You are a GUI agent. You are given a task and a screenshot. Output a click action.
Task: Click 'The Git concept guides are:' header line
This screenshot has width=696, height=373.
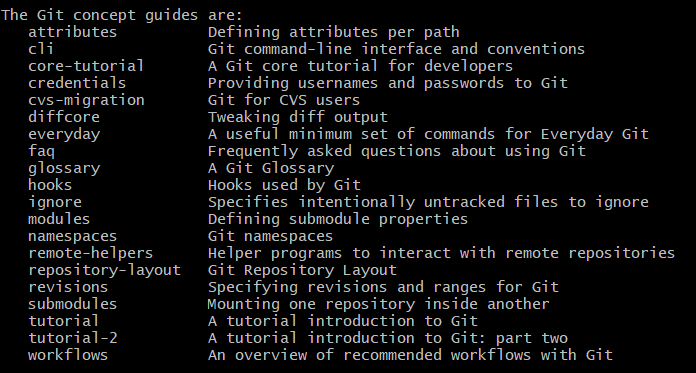[x=122, y=16]
